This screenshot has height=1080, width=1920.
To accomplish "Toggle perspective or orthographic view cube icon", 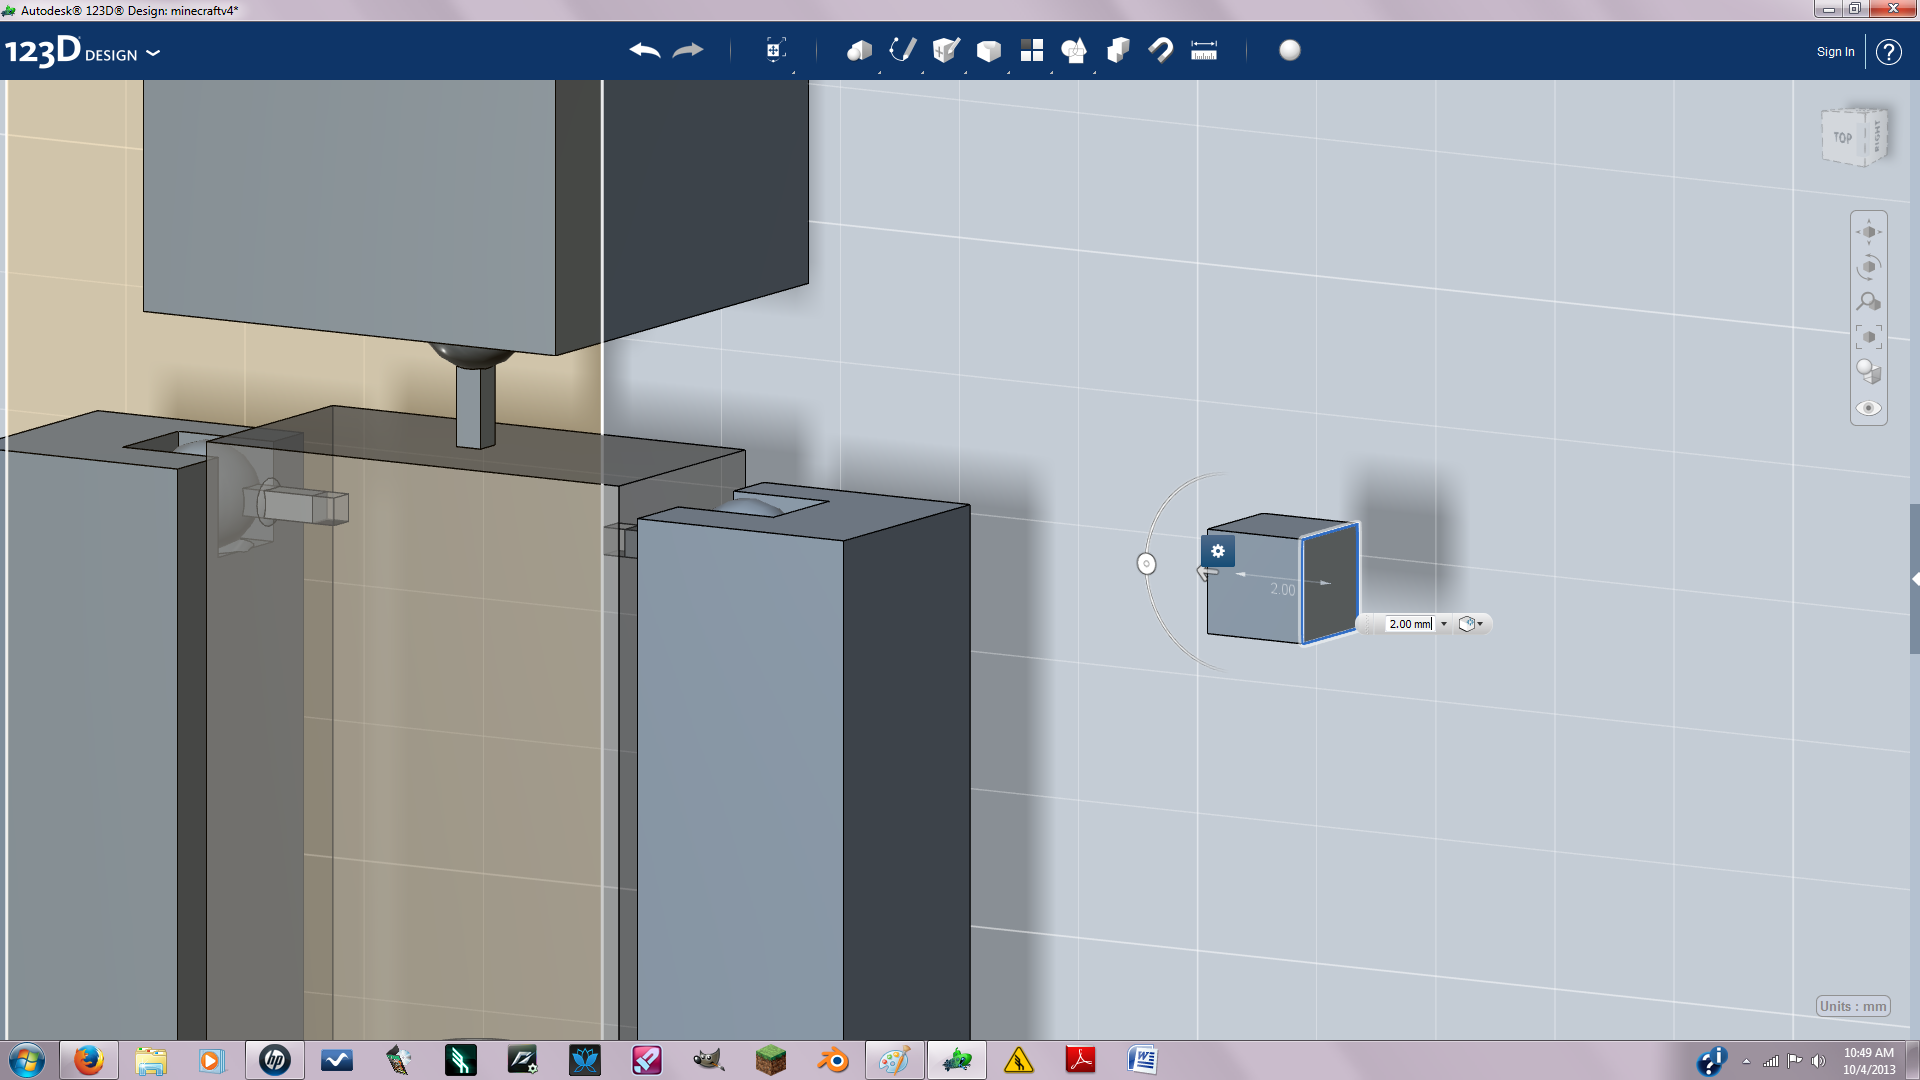I will point(1869,372).
